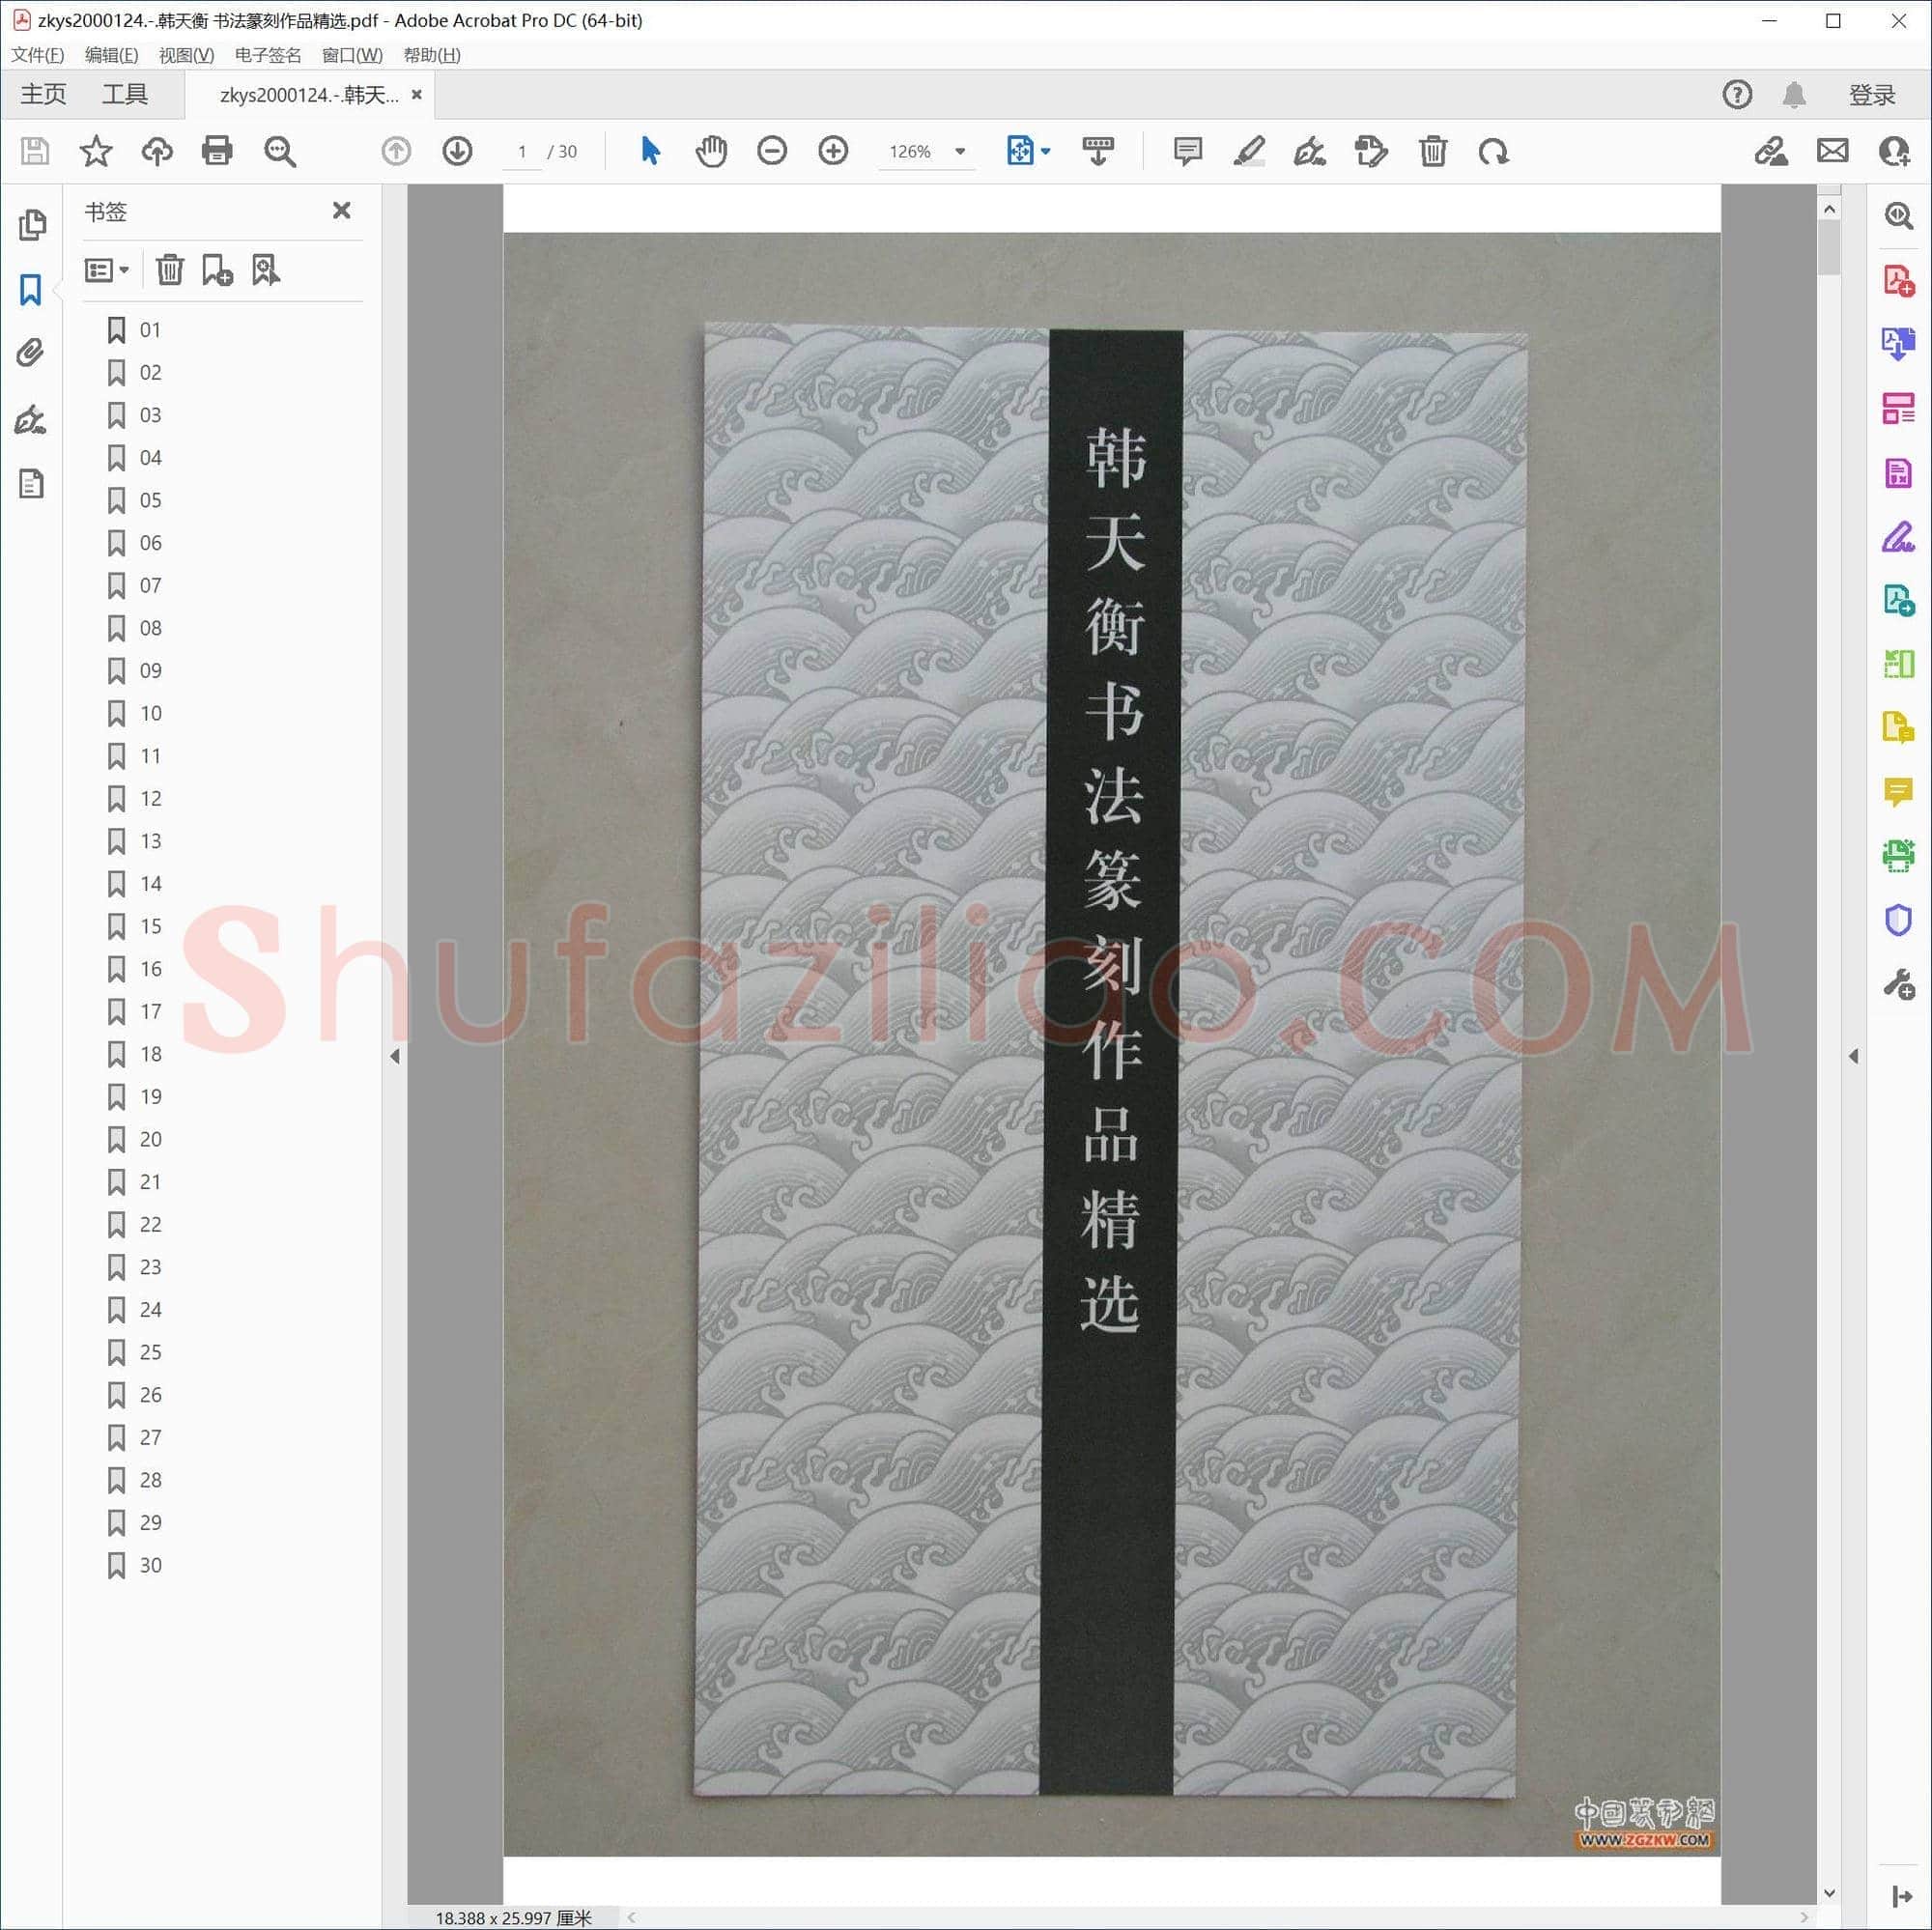
Task: Open the read mode keyboard icon
Action: (1098, 152)
